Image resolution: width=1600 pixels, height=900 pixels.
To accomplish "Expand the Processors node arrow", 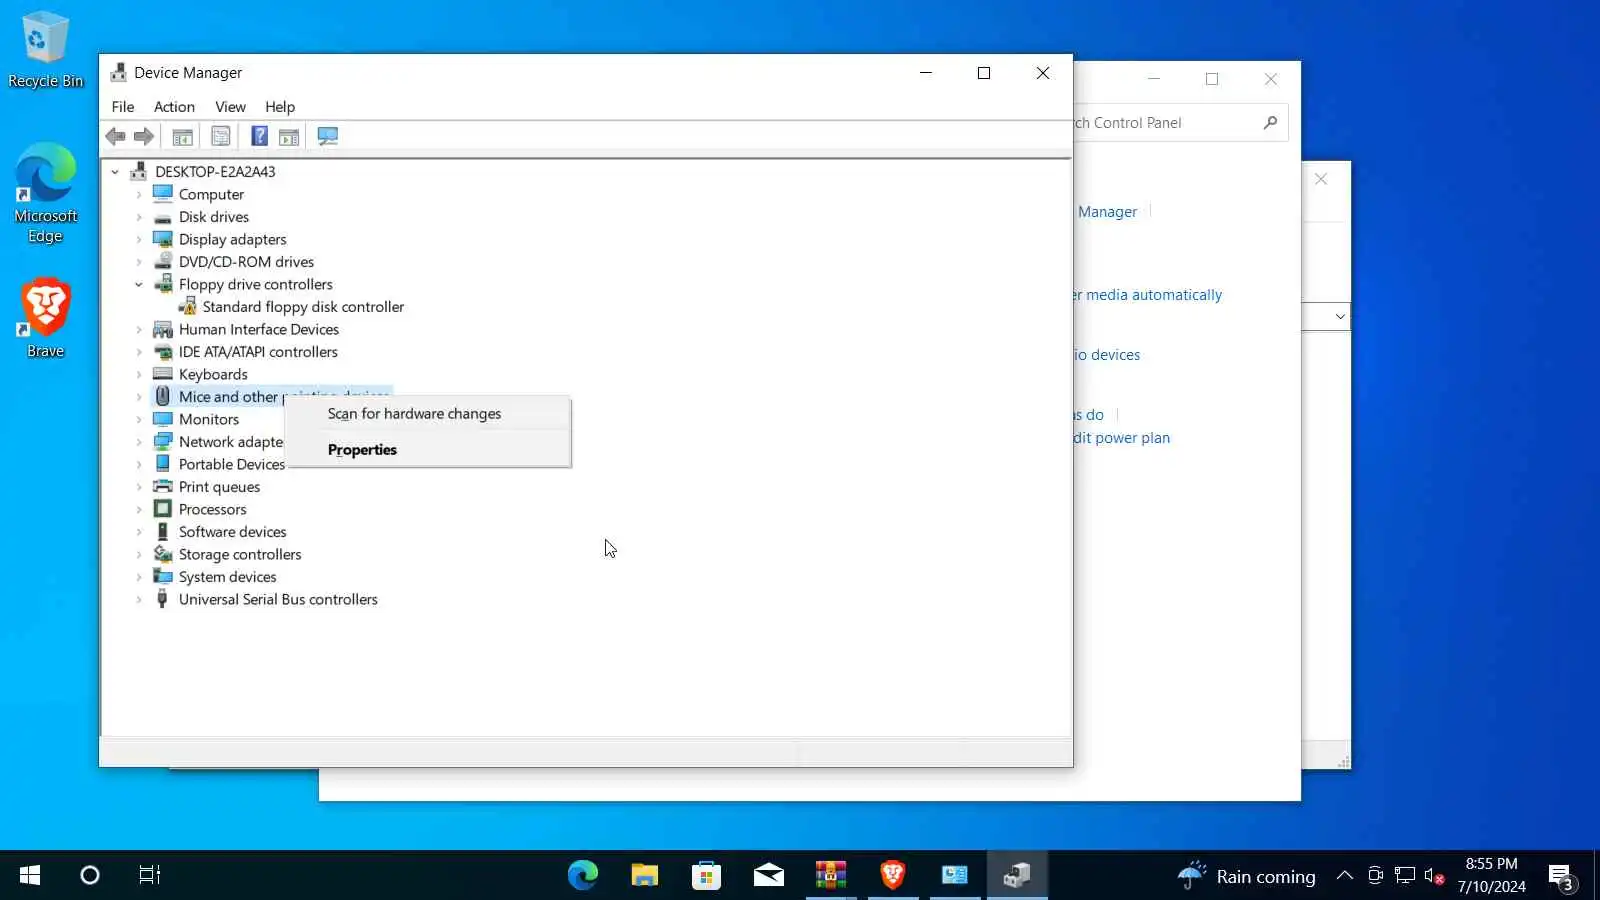I will (x=139, y=510).
